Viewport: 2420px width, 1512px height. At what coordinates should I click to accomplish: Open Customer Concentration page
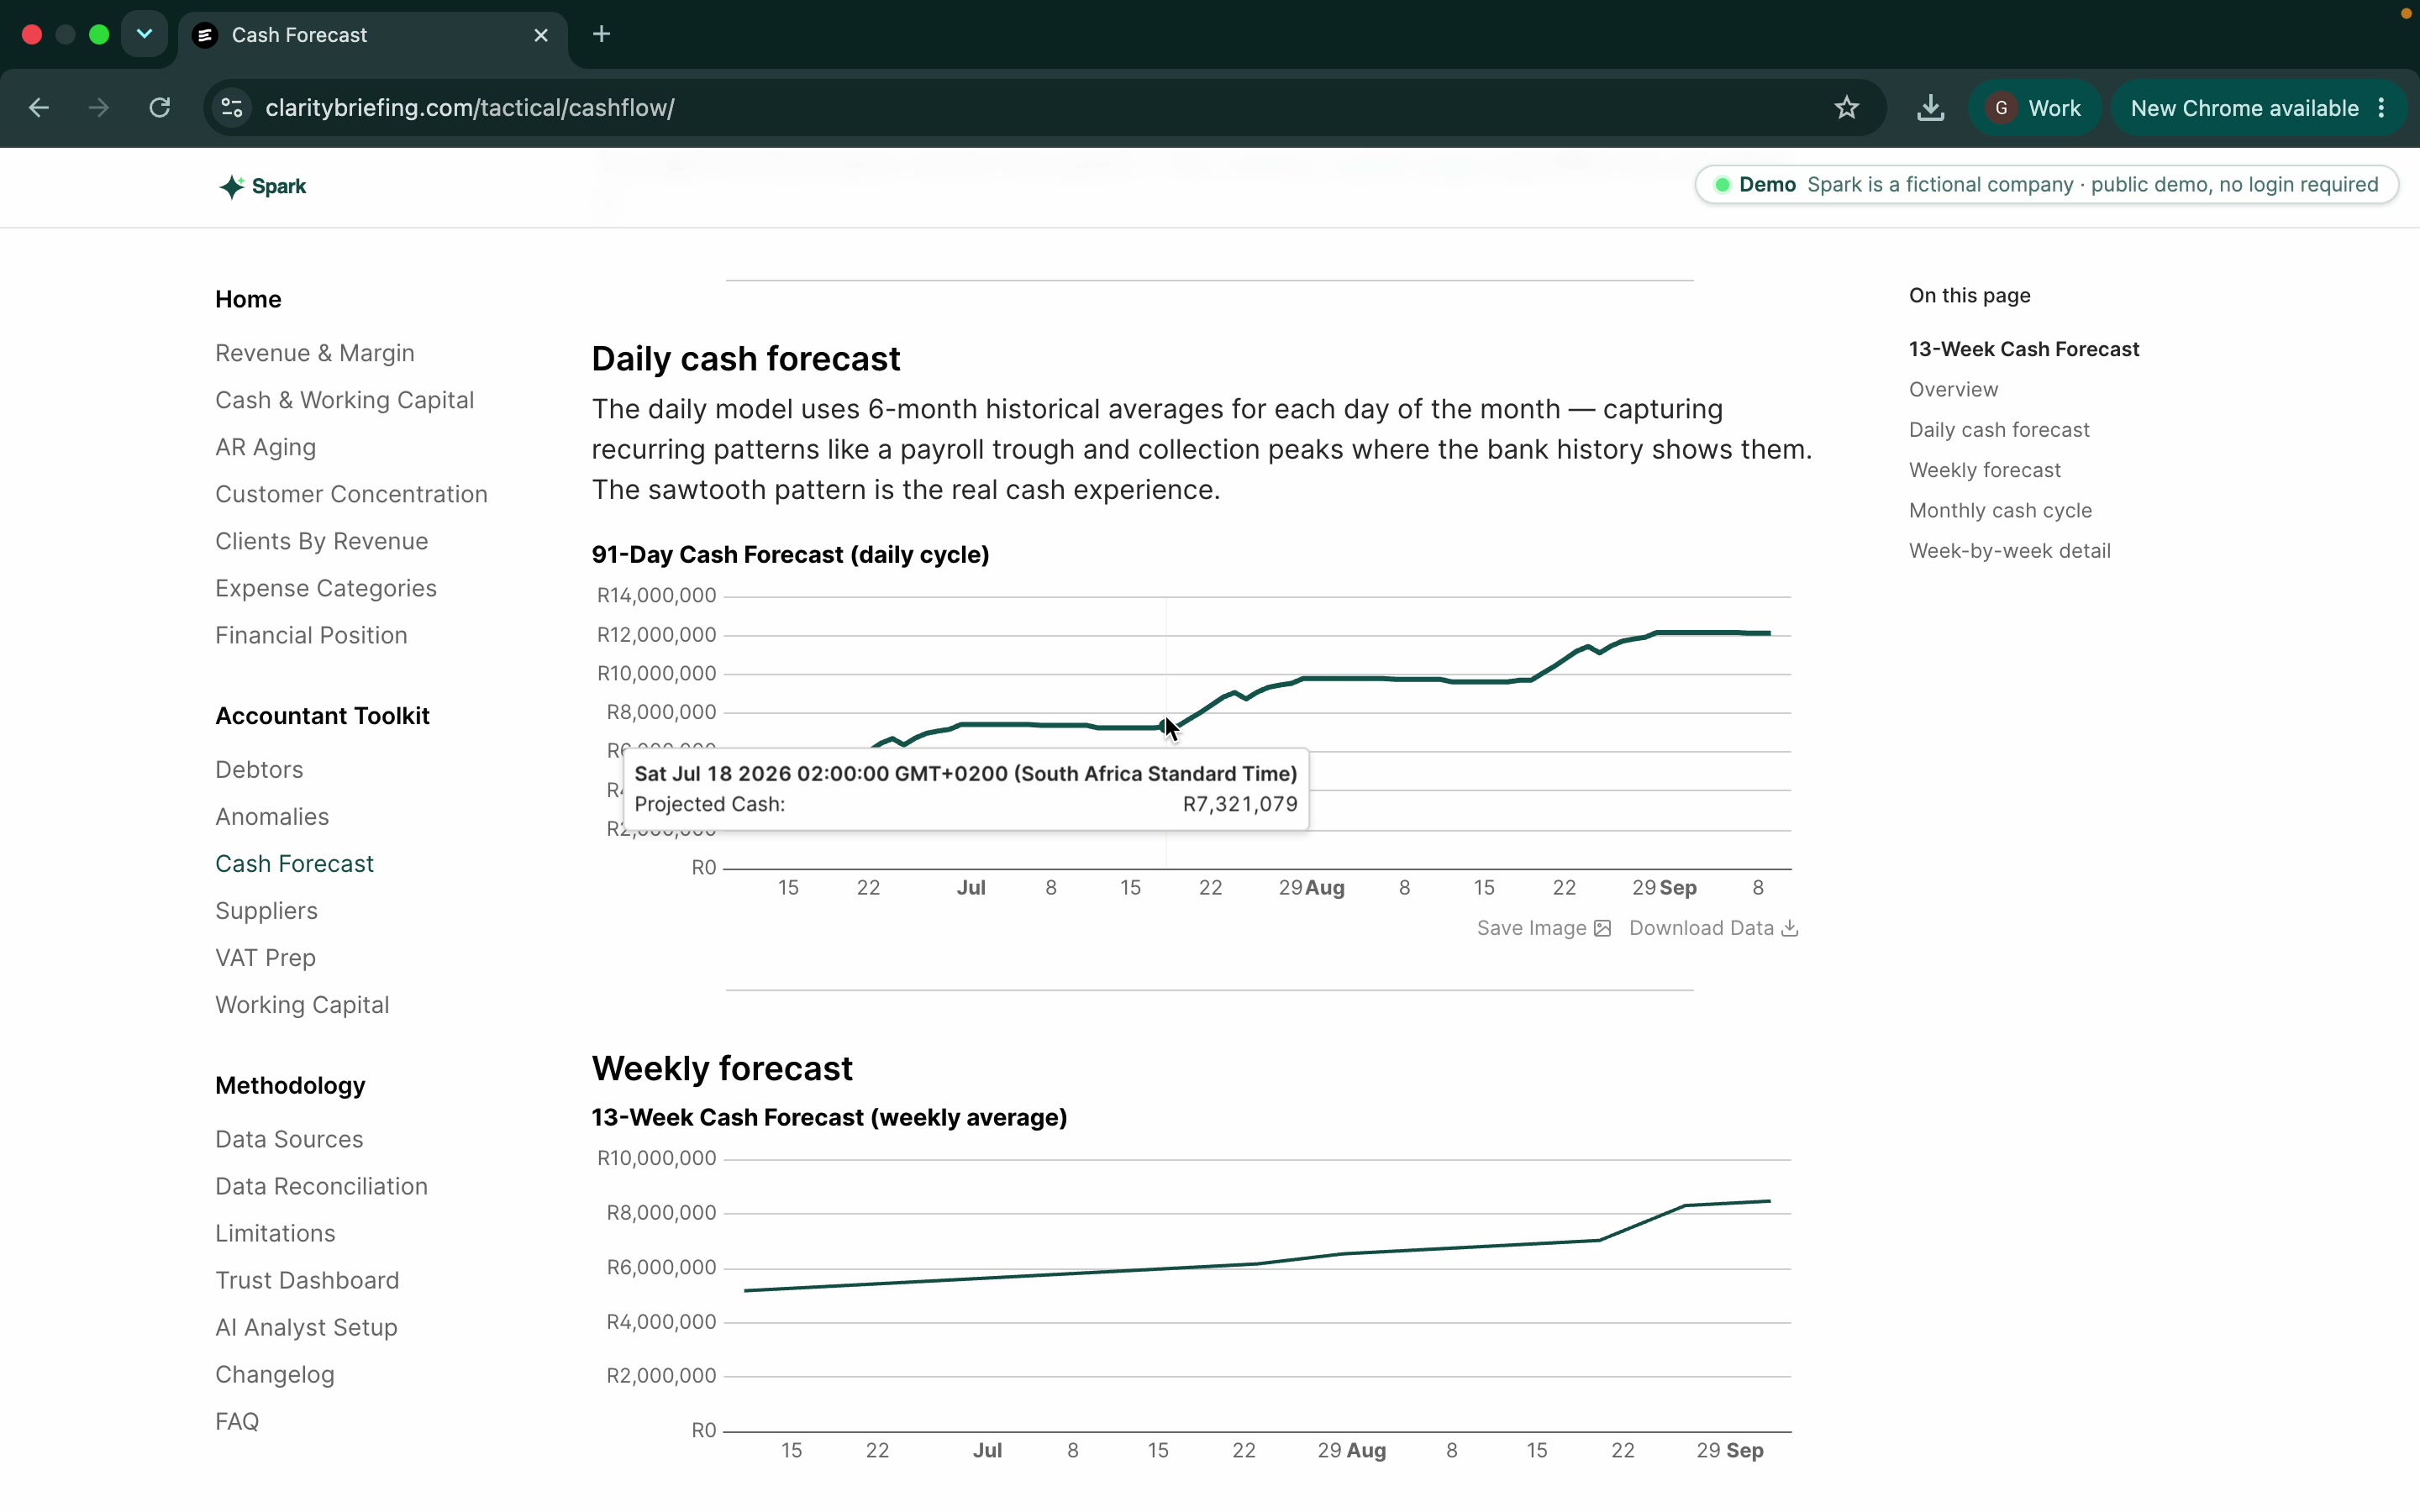pyautogui.click(x=351, y=494)
